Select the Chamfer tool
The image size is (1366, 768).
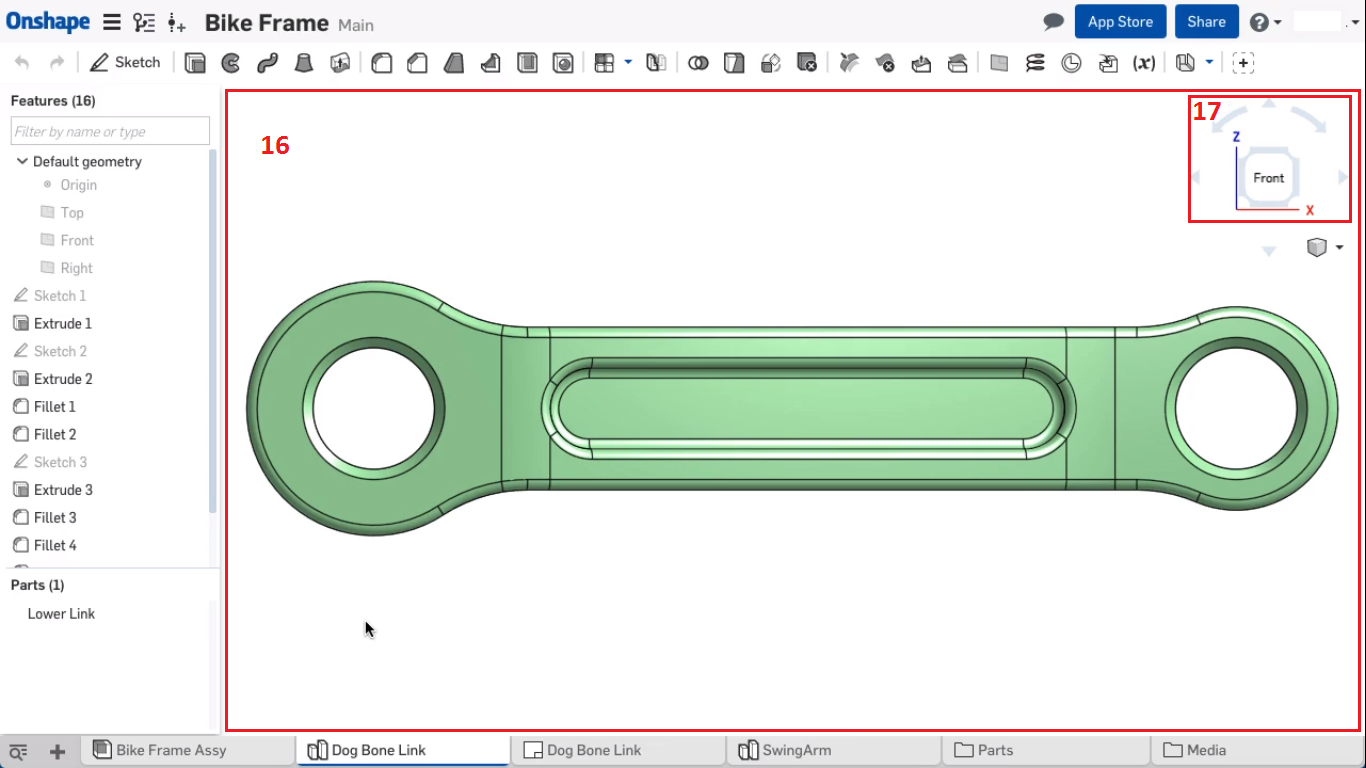point(417,63)
